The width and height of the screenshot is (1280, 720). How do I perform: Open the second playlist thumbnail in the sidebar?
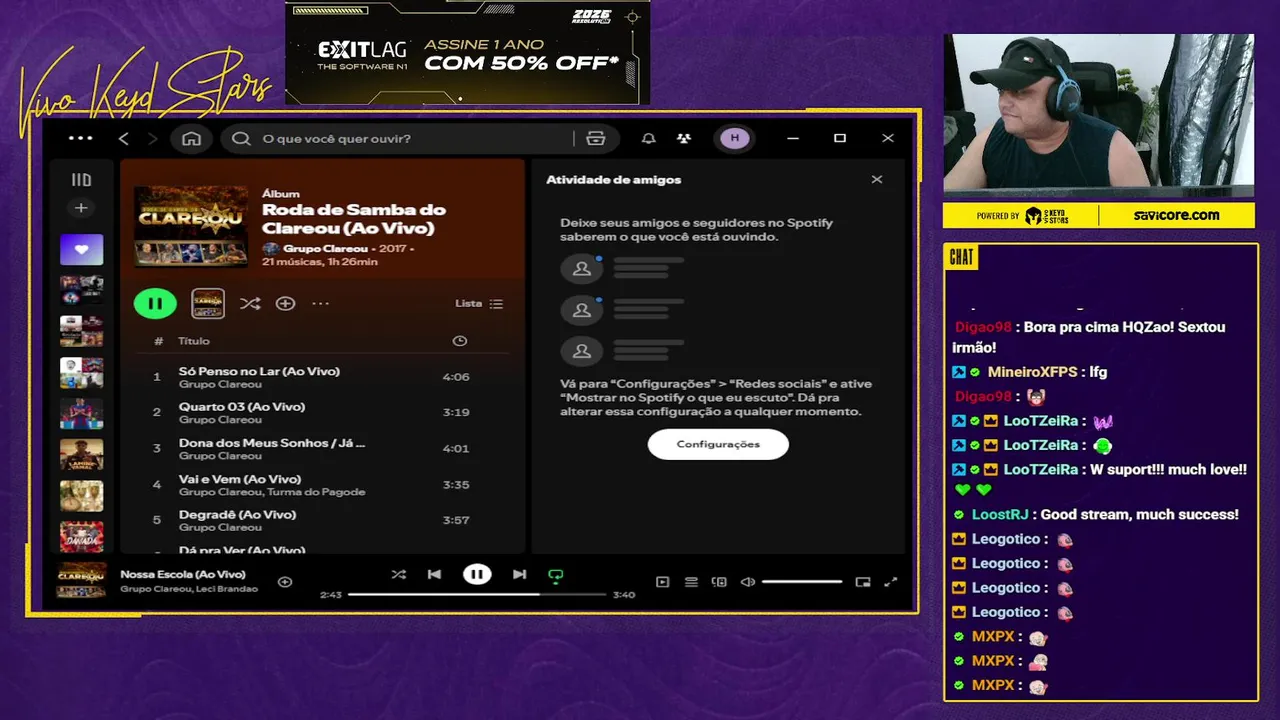click(81, 290)
